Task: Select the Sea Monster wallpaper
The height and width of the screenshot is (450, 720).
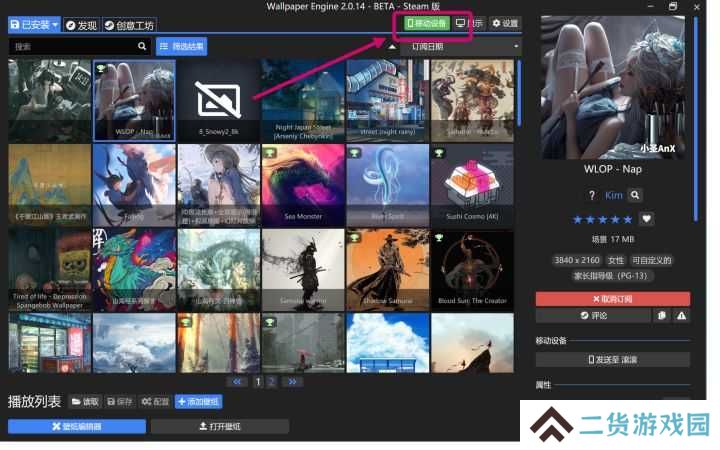Action: [303, 185]
